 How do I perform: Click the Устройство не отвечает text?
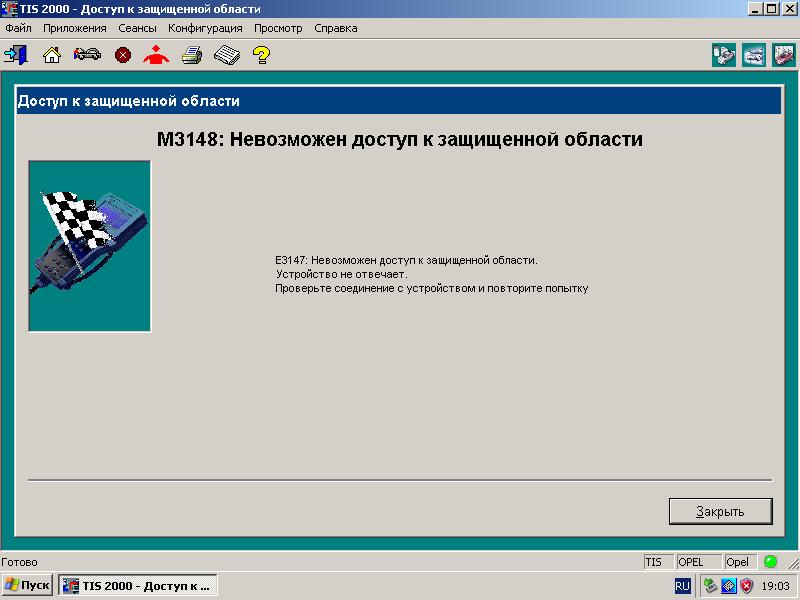click(341, 274)
